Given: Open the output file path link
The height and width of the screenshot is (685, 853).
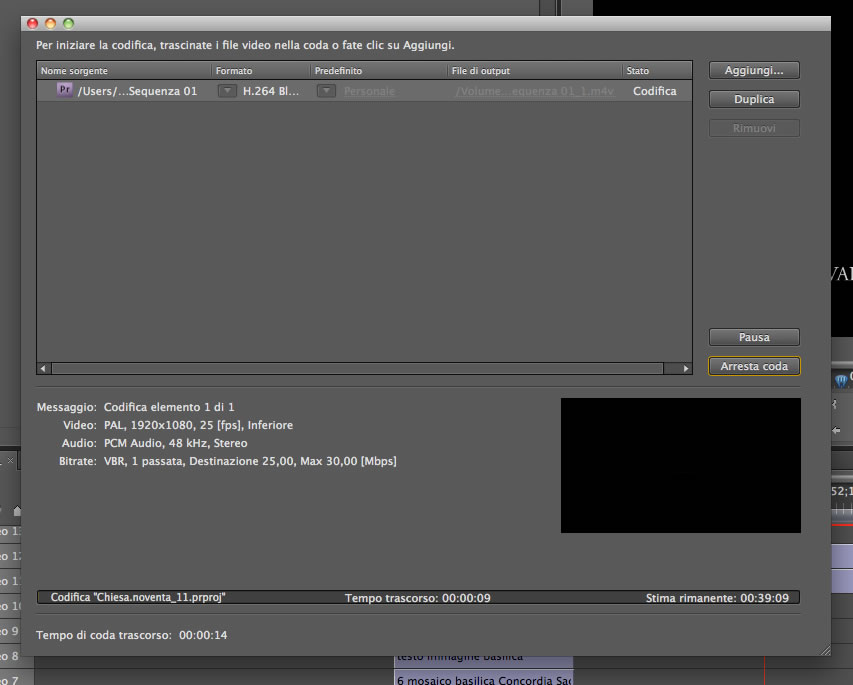Looking at the screenshot, I should (x=535, y=91).
